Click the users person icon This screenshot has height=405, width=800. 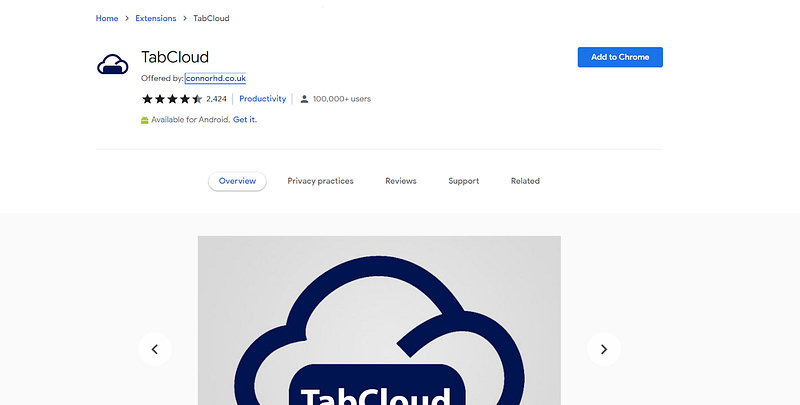tap(304, 99)
